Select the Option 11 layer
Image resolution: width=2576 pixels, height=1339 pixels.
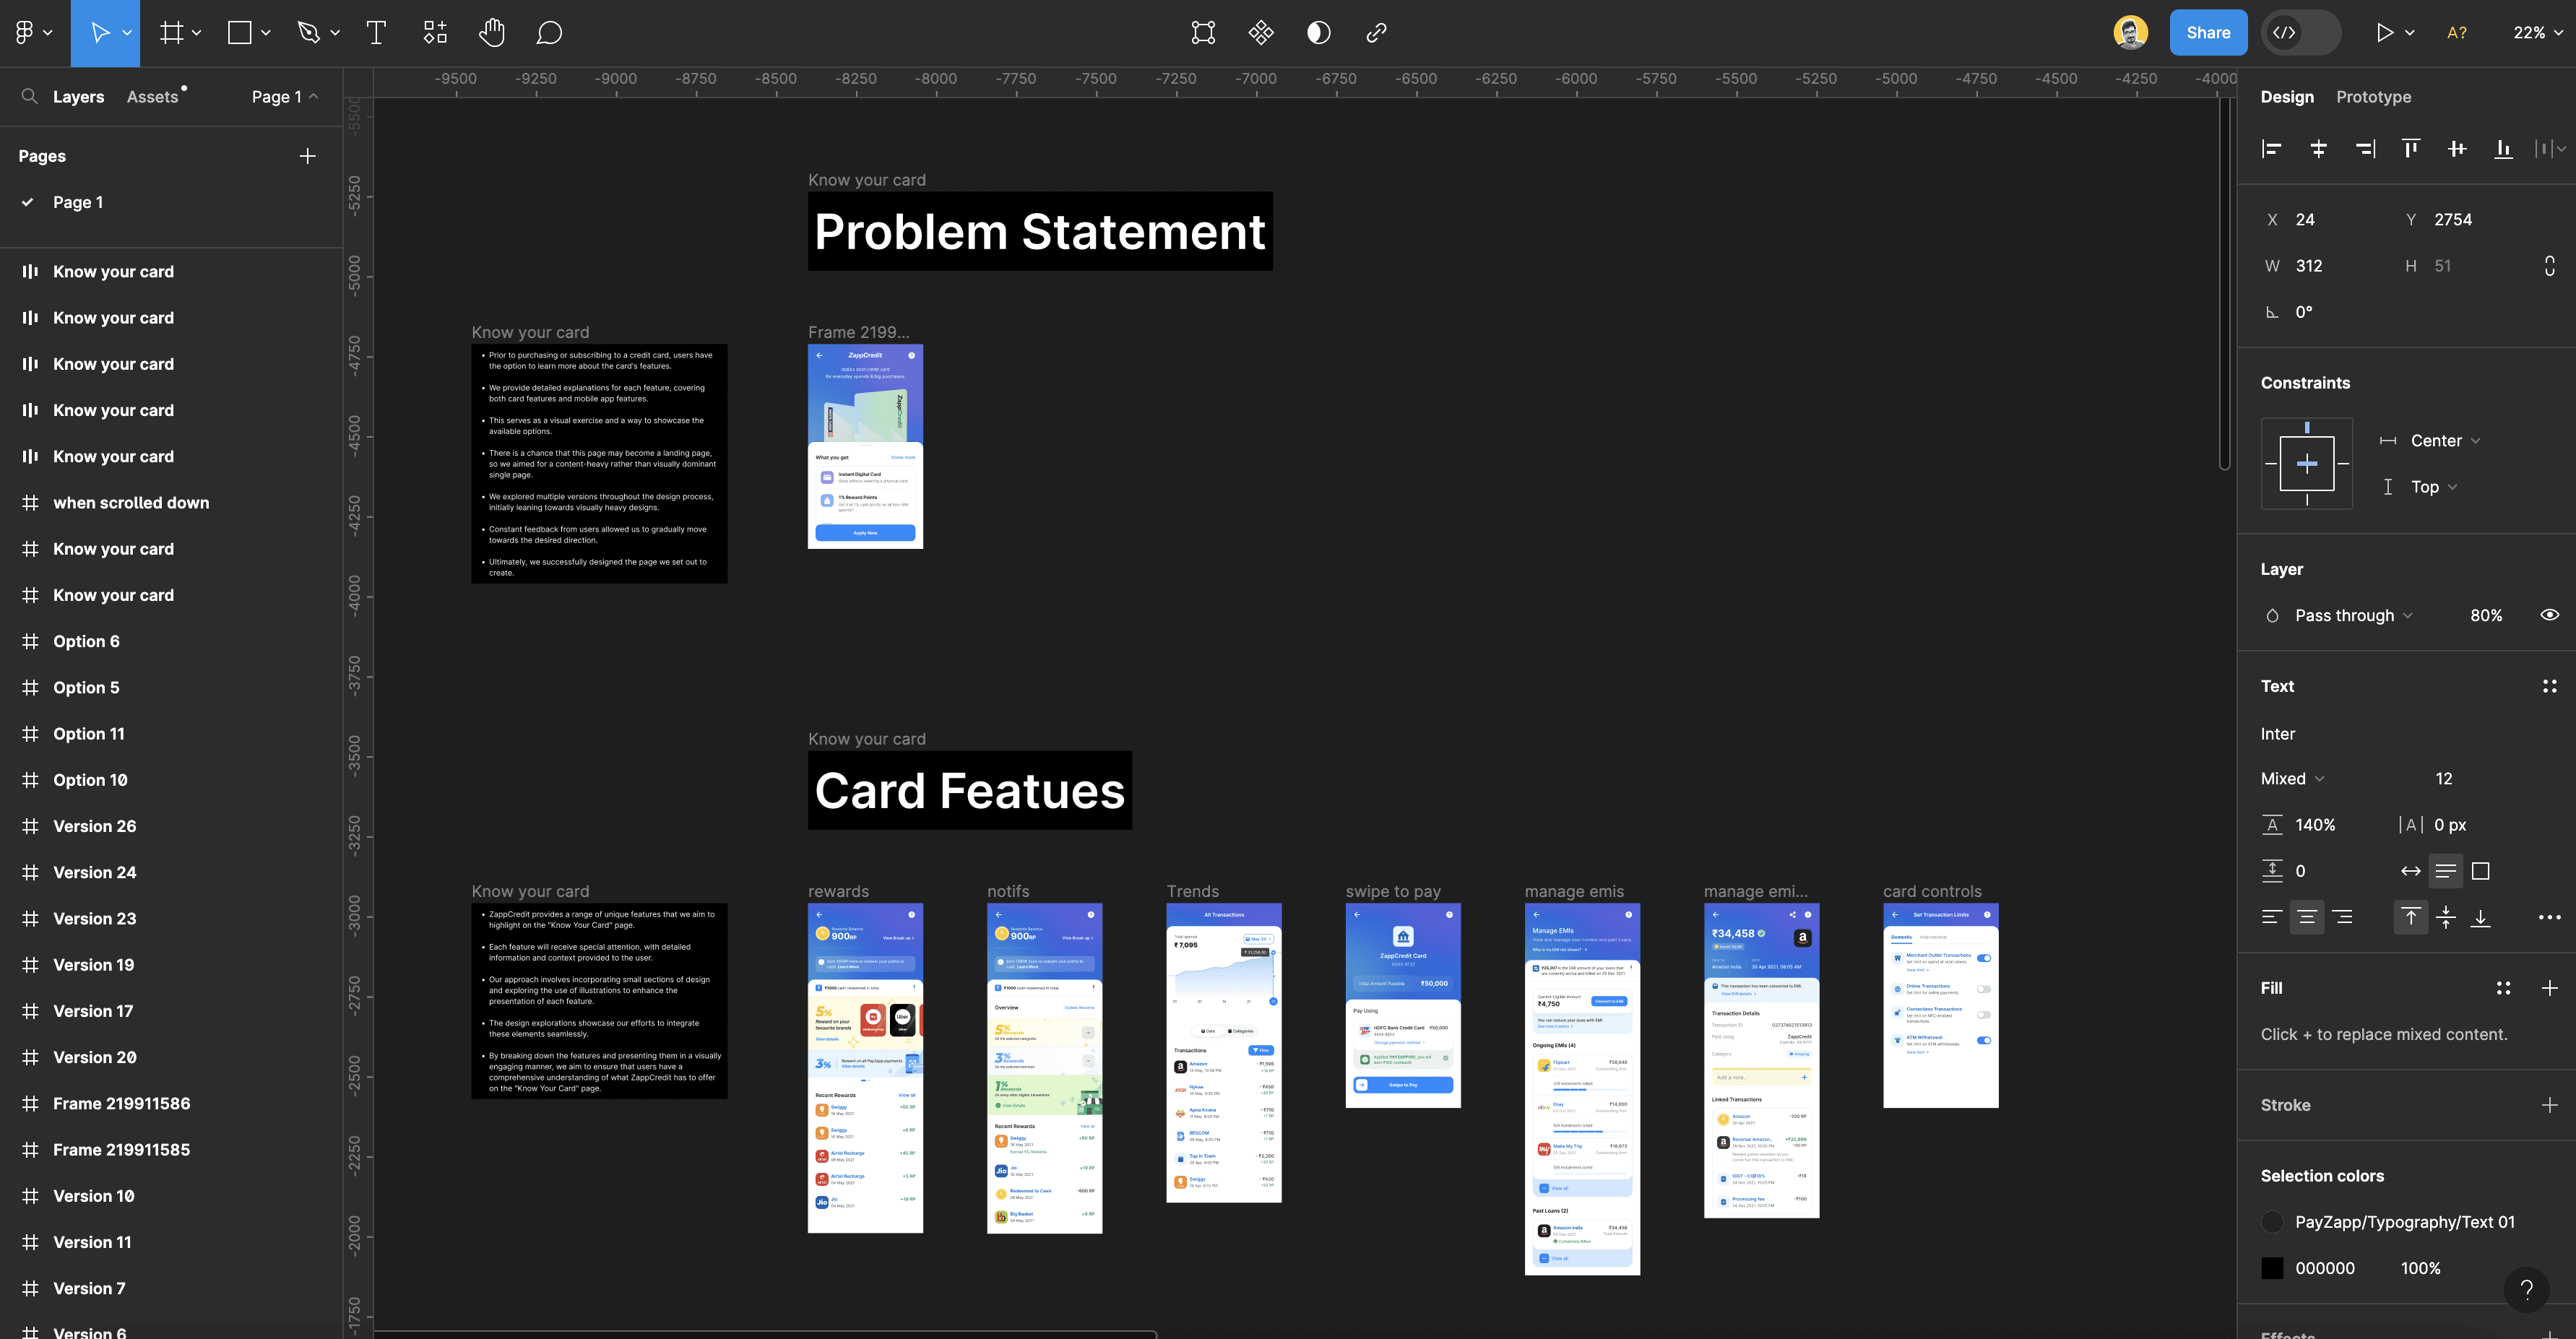pyautogui.click(x=89, y=734)
